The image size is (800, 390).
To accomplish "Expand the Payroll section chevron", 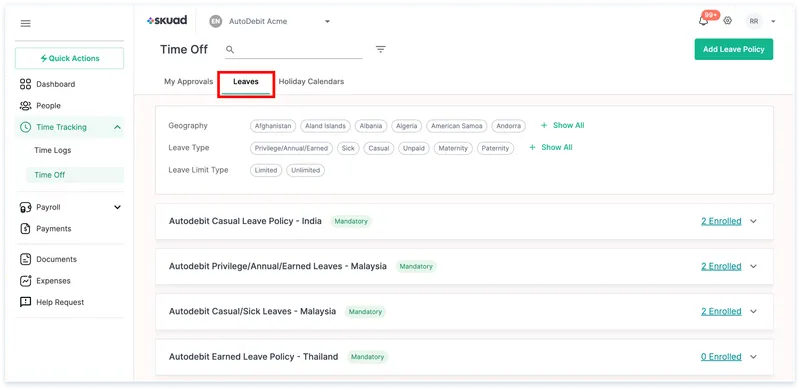I will click(117, 207).
